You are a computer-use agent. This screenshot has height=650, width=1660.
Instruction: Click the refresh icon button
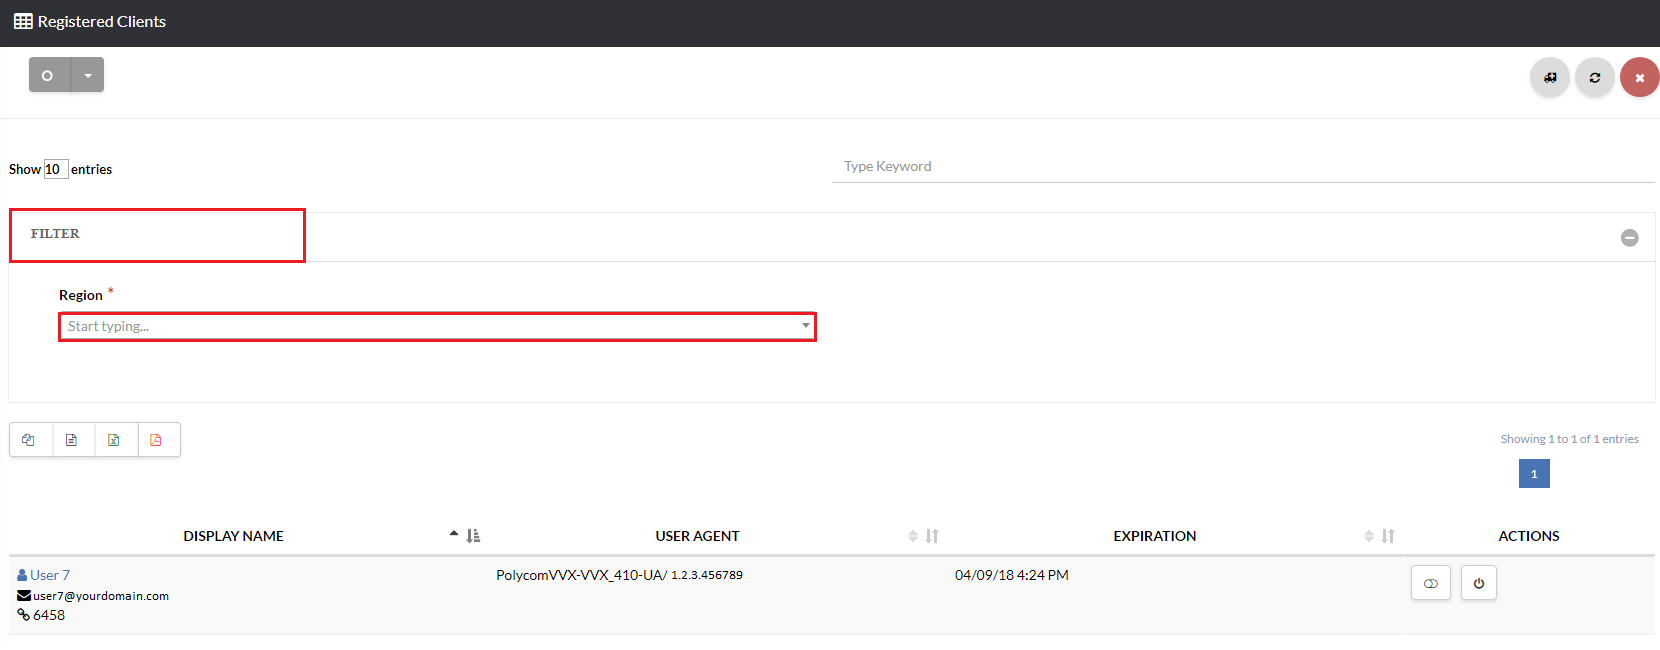(x=1594, y=78)
